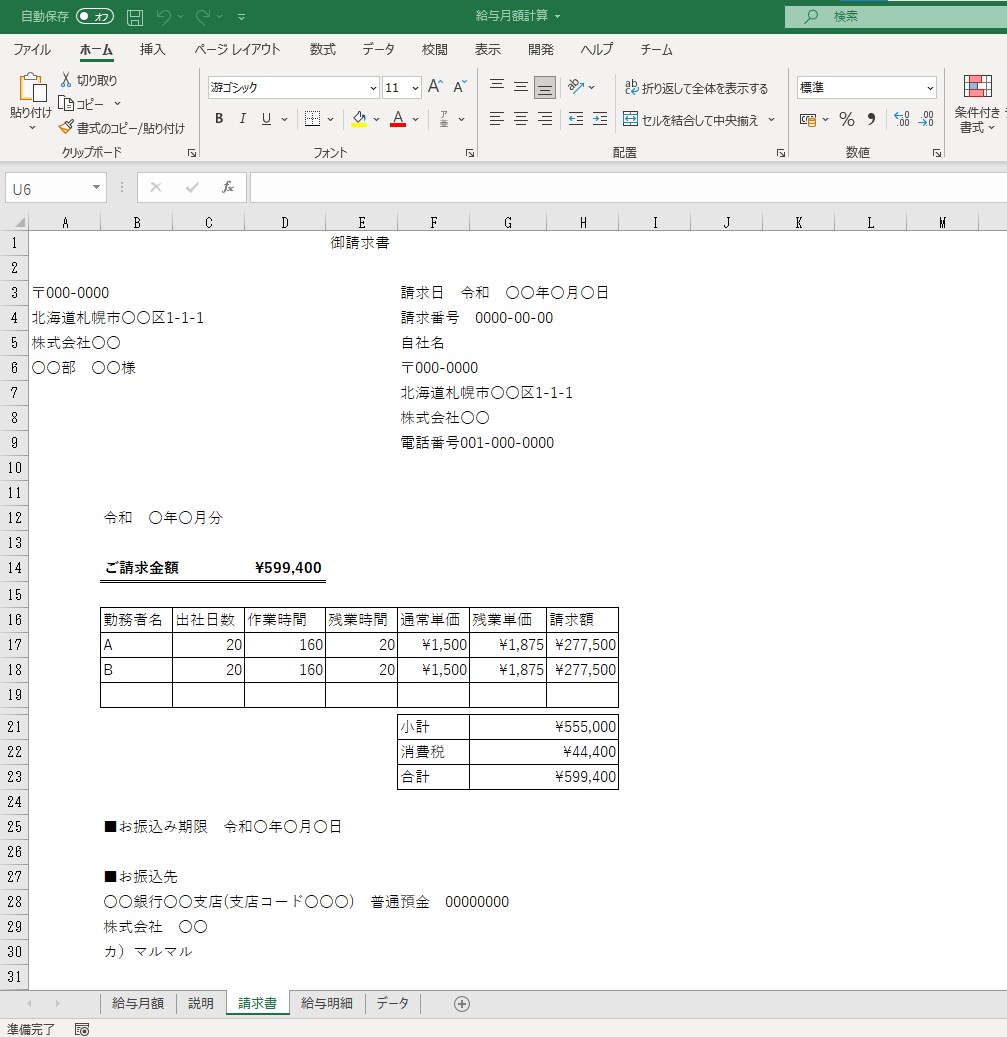This screenshot has height=1037, width=1007.
Task: Open the font color palette arrow
Action: 415,120
